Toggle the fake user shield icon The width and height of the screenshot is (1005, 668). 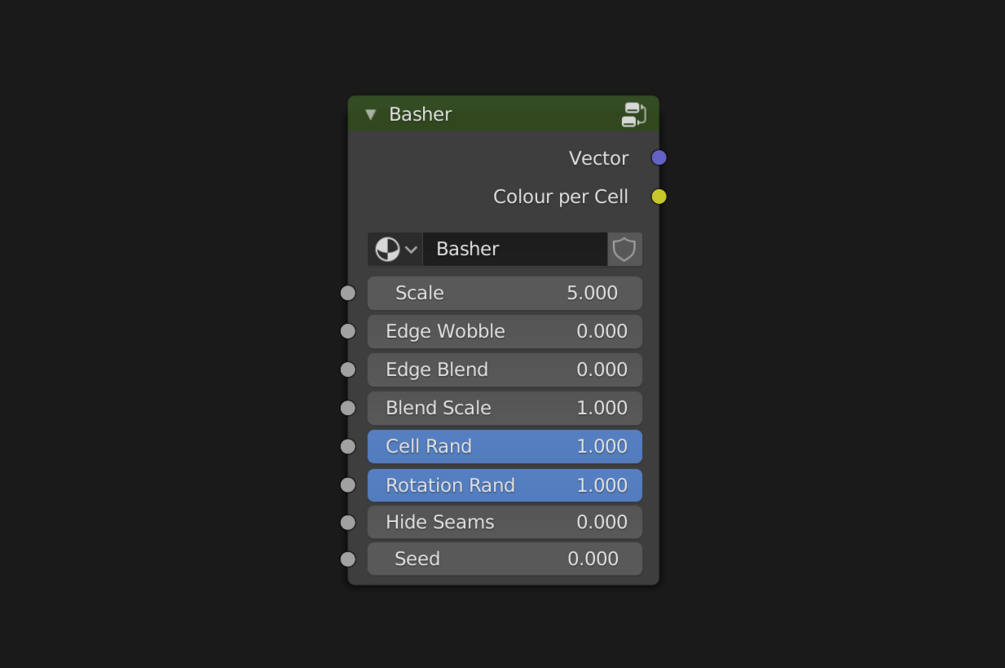624,249
